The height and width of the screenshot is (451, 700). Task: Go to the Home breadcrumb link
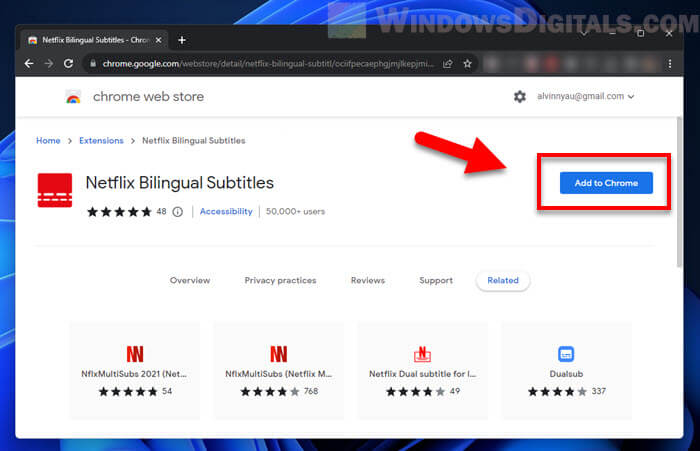pos(48,141)
